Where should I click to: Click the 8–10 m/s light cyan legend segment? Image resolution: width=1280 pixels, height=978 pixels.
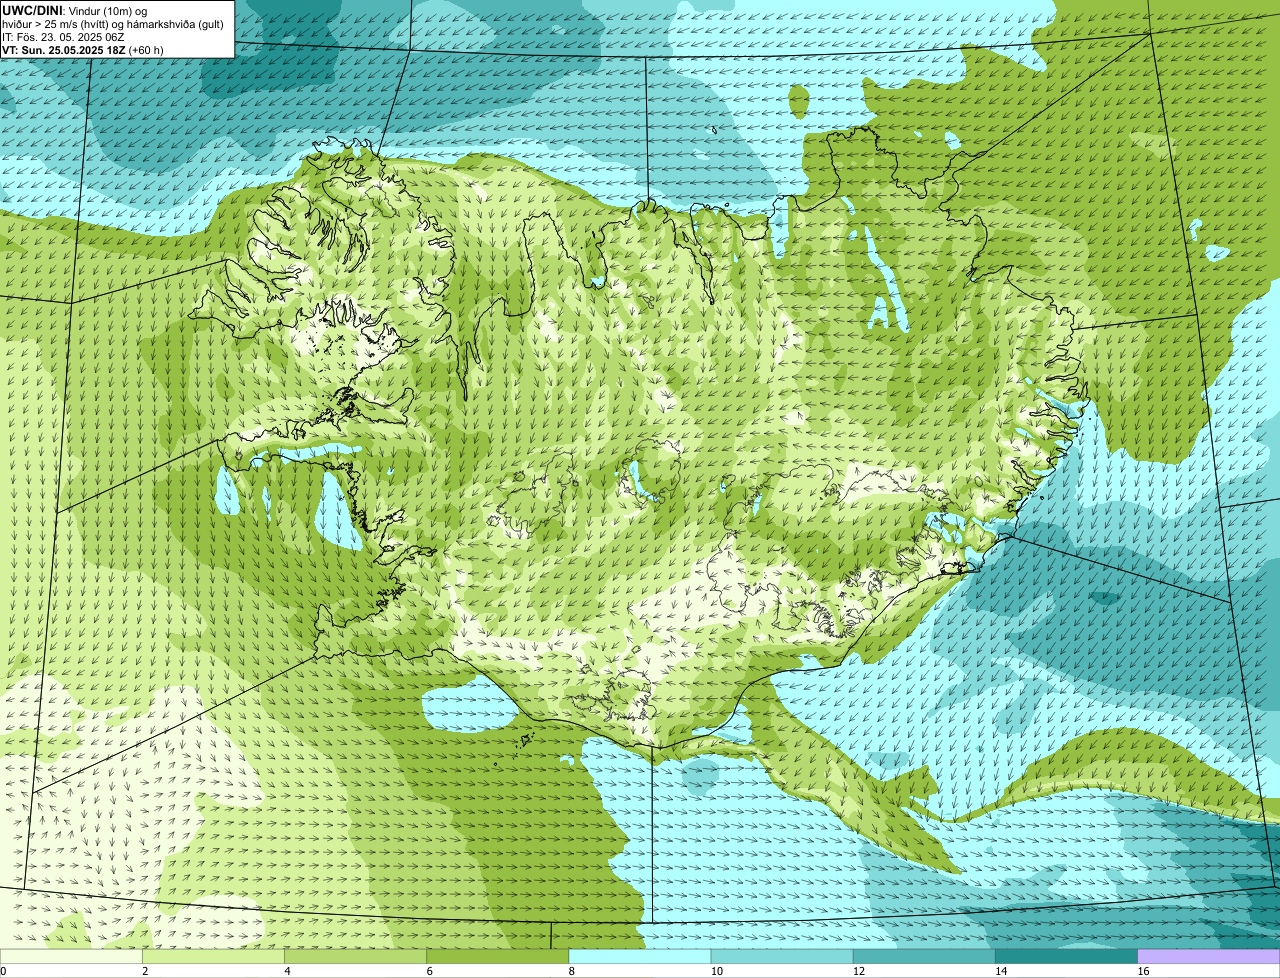click(x=640, y=956)
